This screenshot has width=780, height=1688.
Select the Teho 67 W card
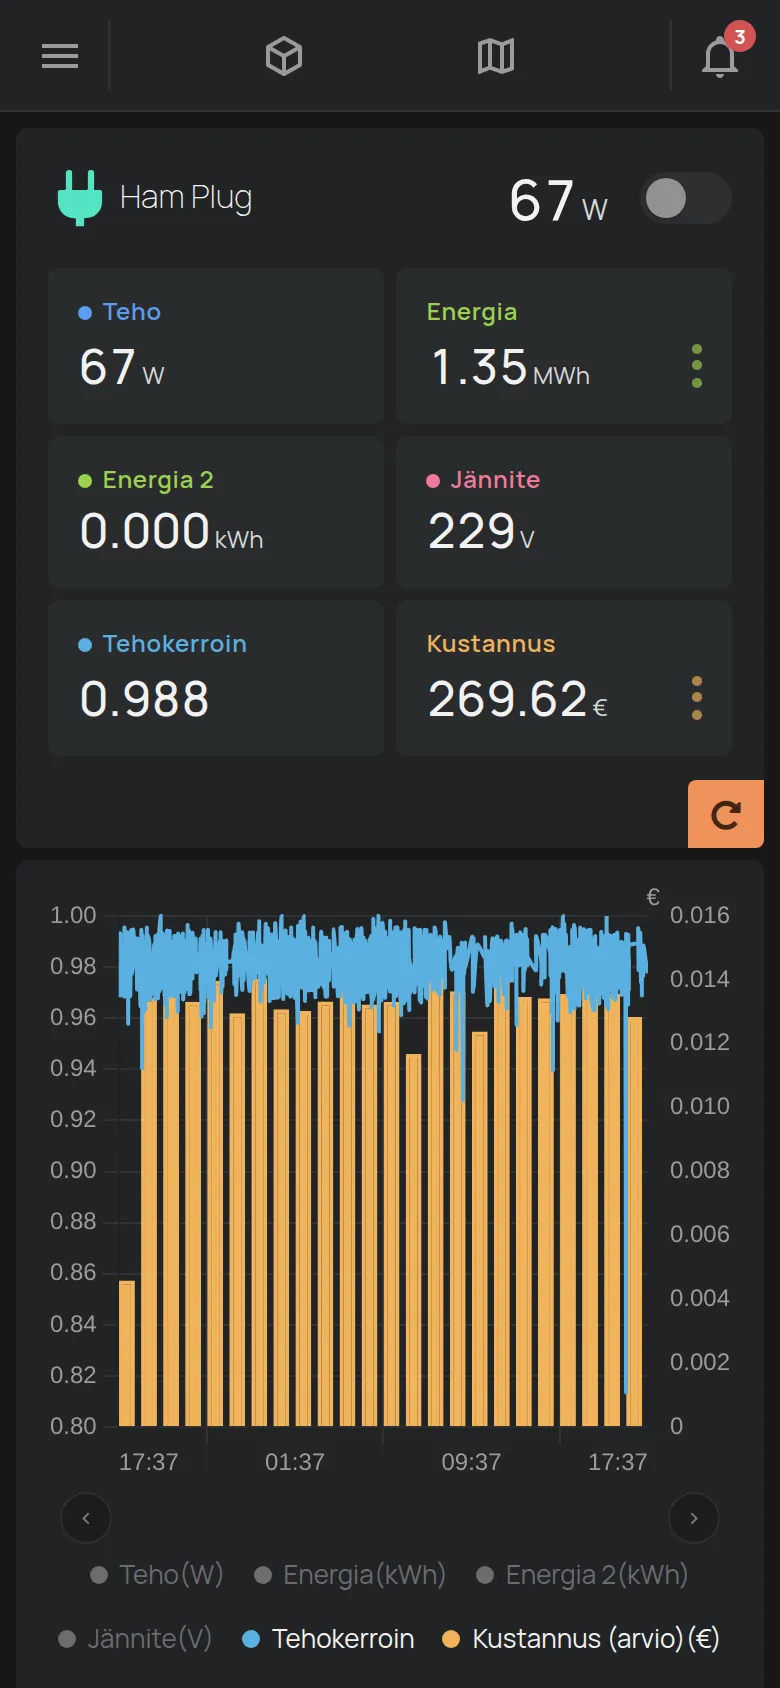pos(216,346)
